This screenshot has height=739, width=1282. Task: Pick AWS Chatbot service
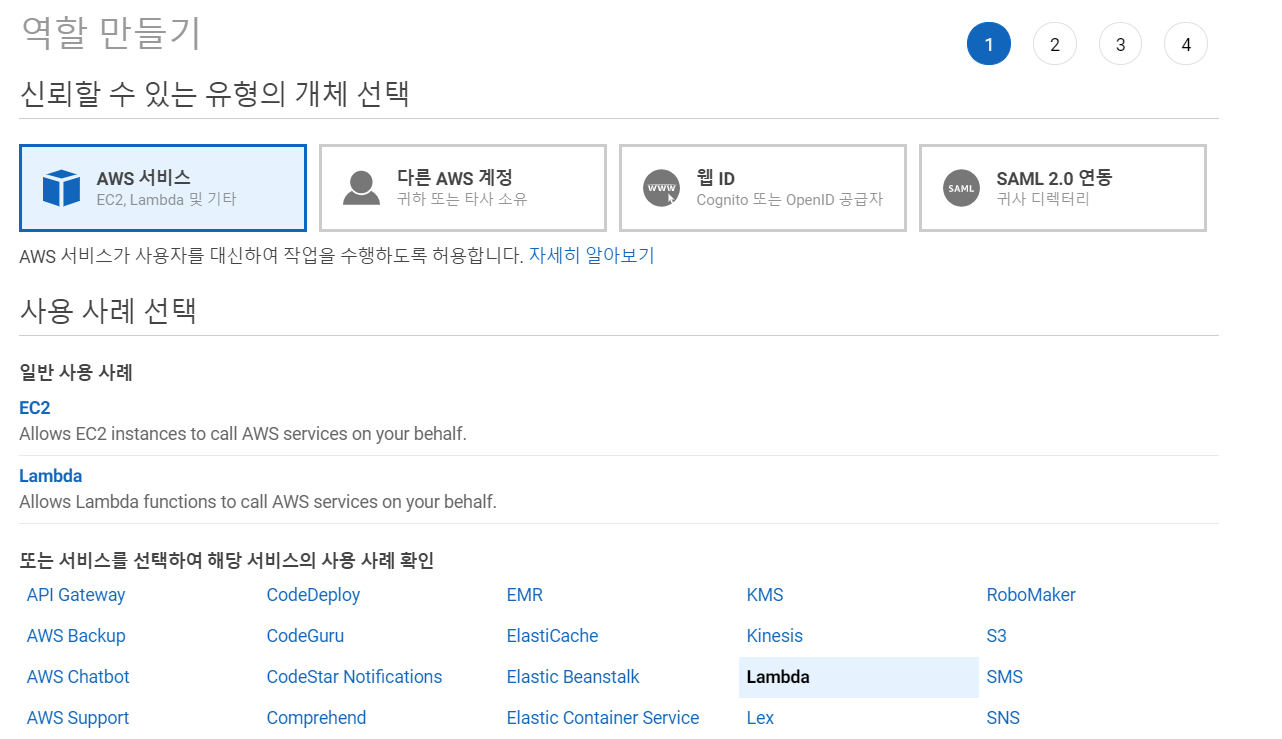tap(78, 677)
